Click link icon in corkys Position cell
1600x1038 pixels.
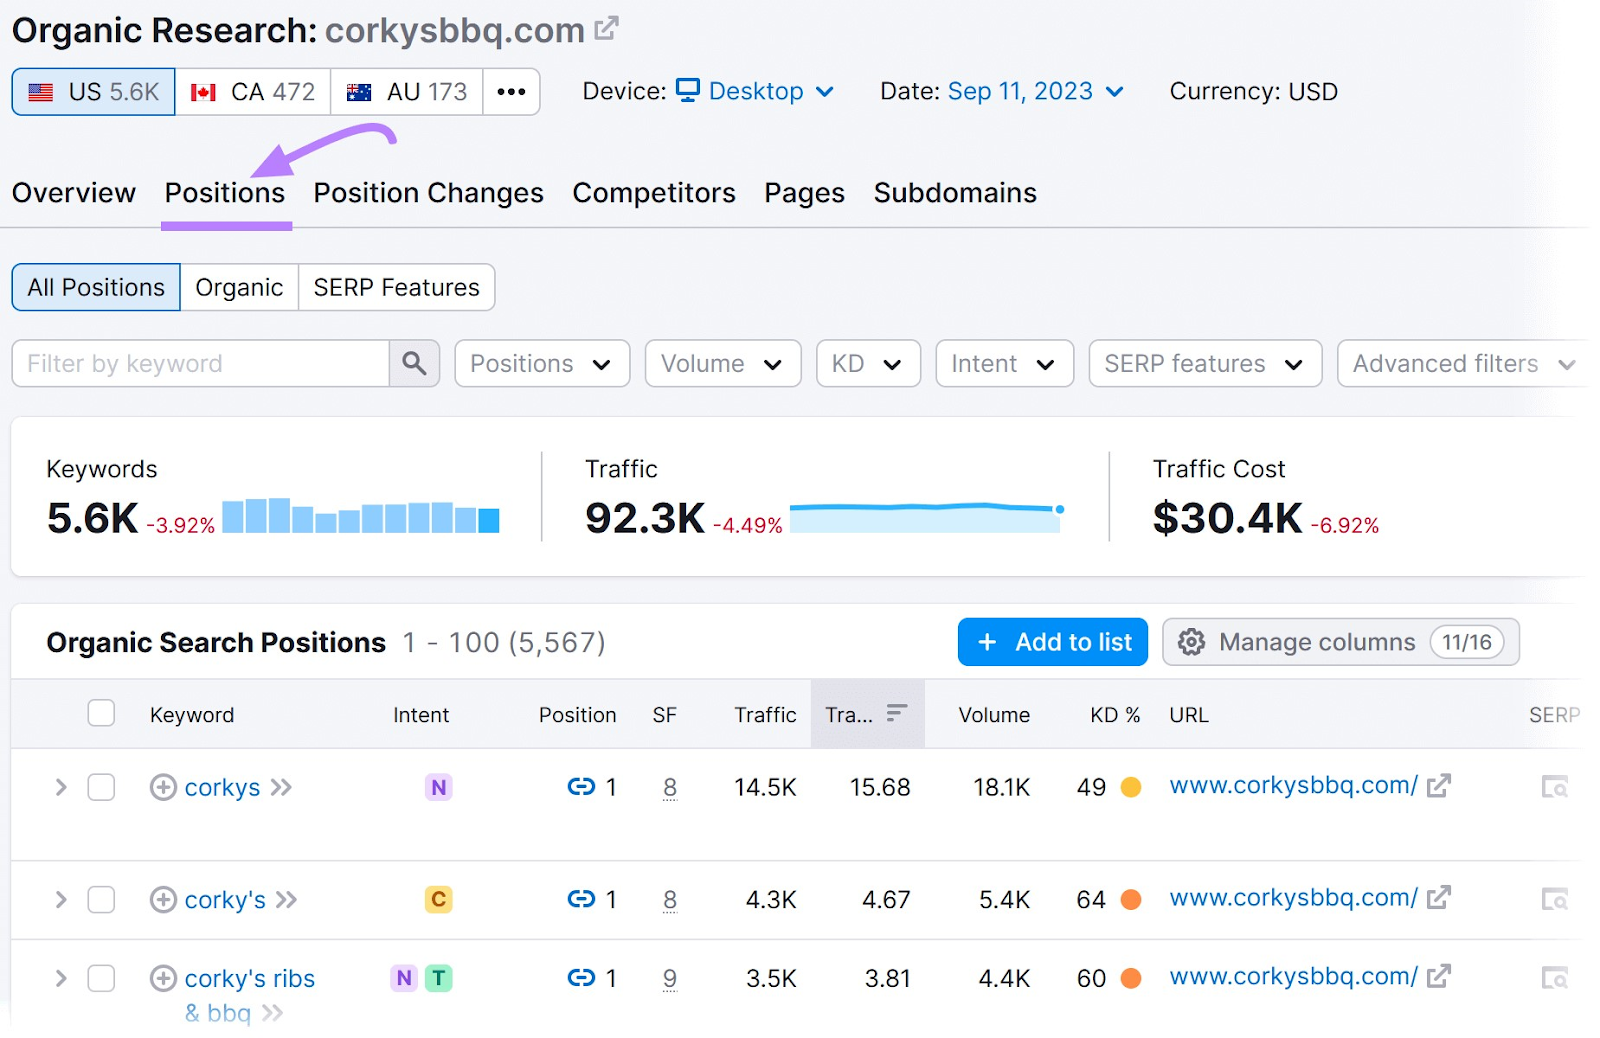tap(581, 787)
